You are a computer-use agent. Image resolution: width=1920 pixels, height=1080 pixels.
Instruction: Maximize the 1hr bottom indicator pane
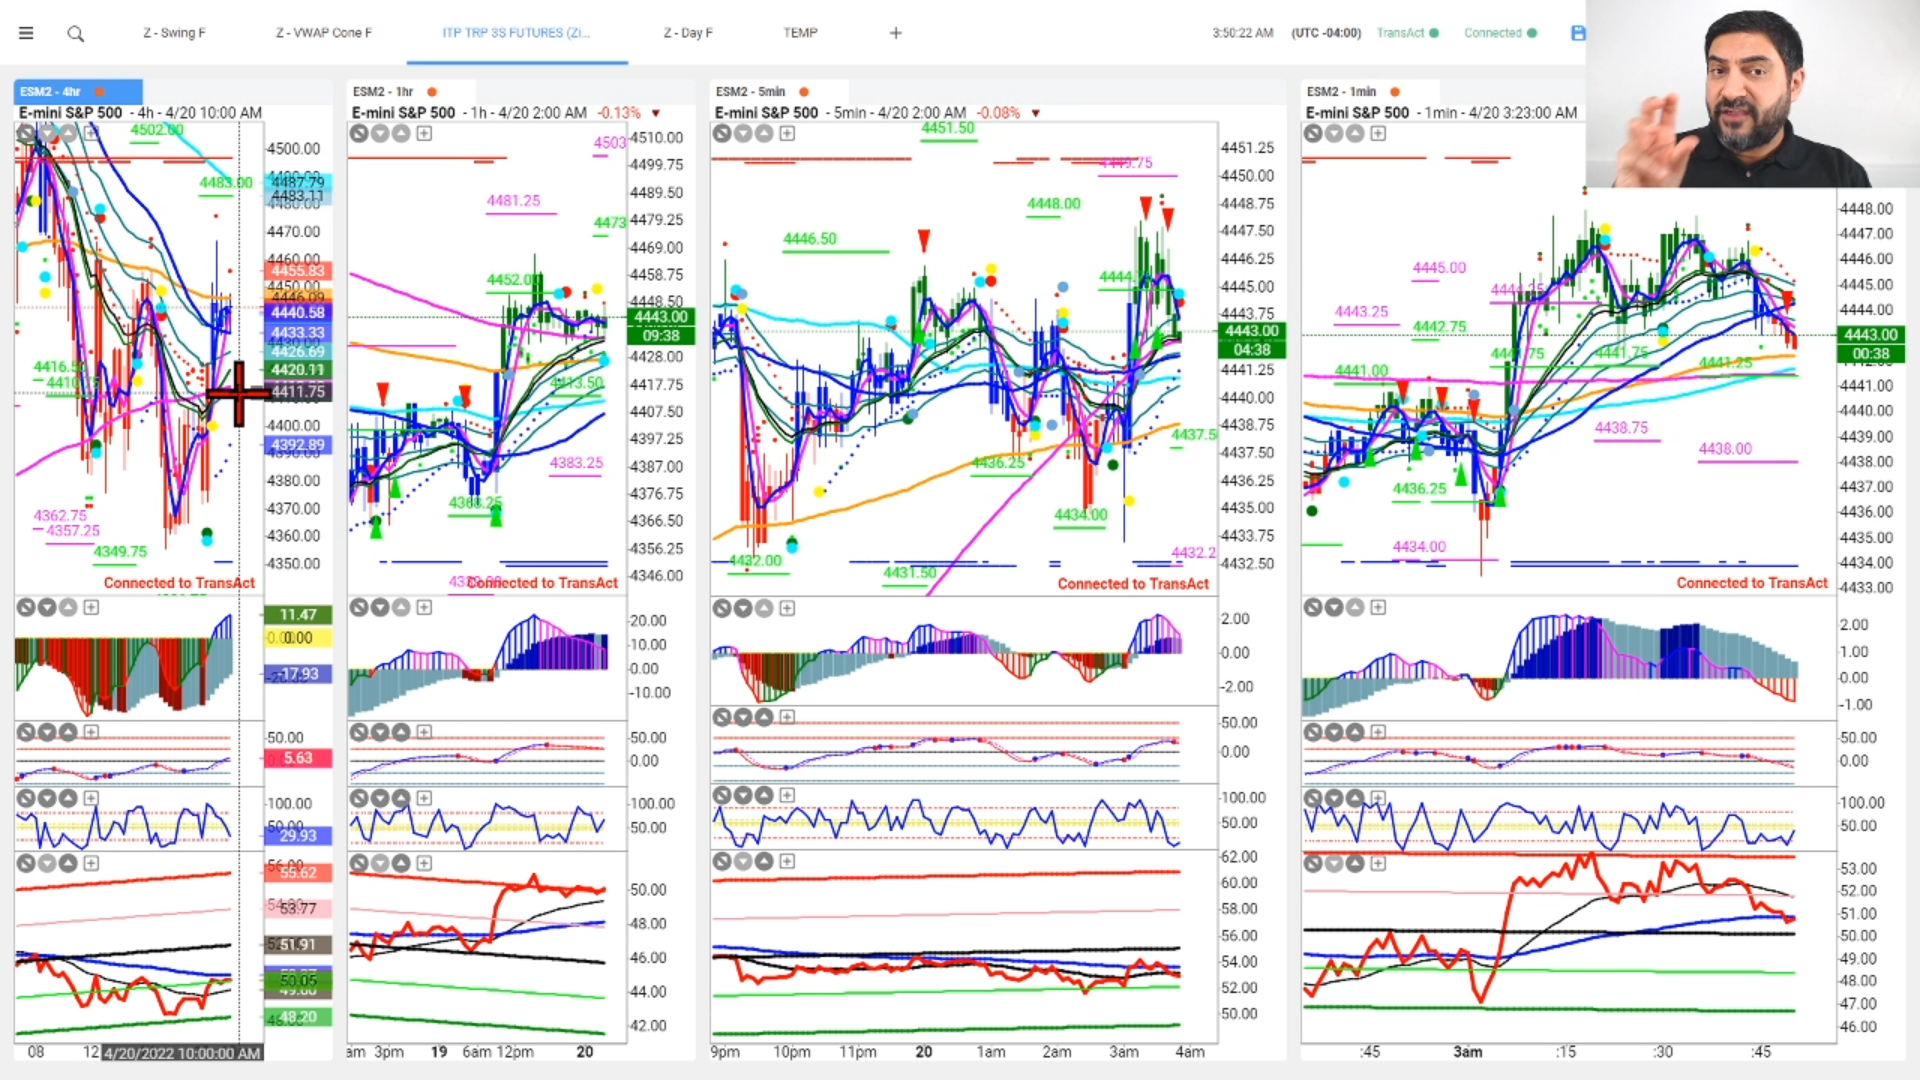point(424,863)
